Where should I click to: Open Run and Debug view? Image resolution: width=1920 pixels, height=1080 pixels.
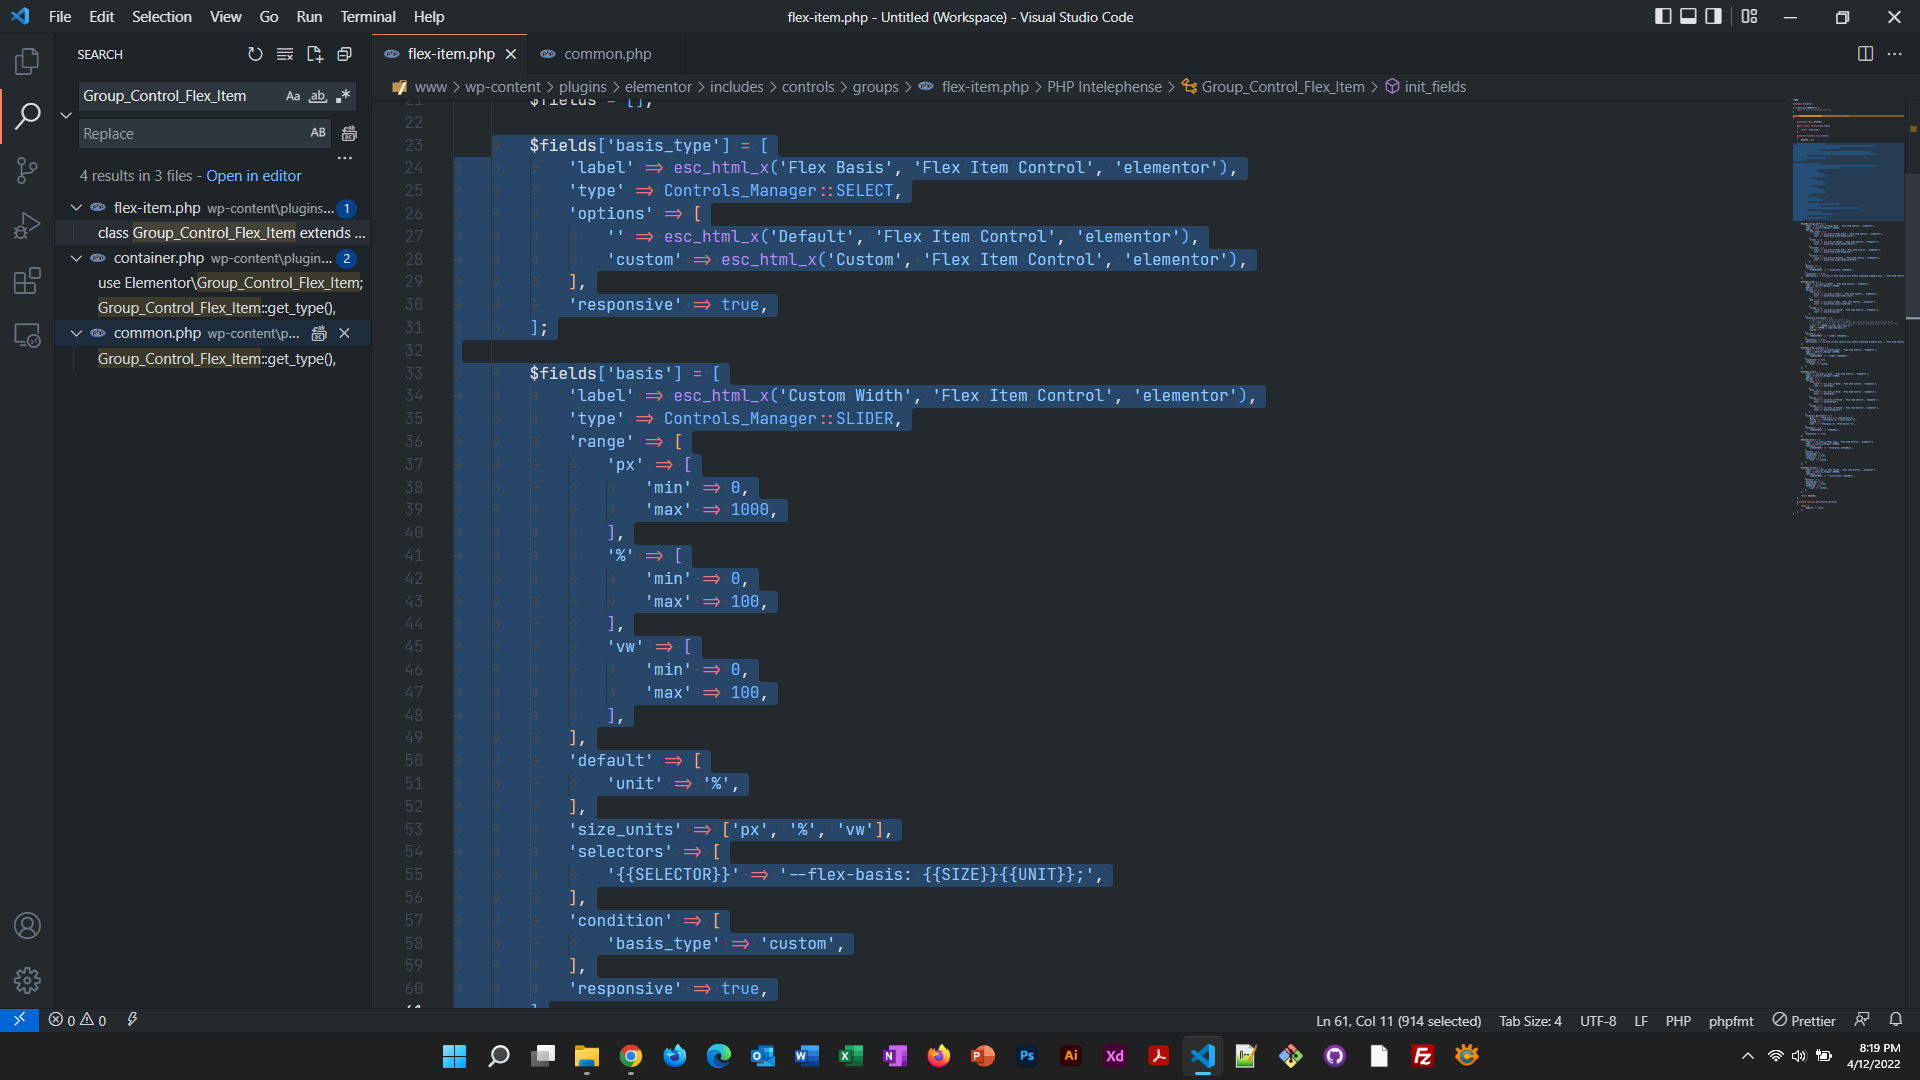27,225
